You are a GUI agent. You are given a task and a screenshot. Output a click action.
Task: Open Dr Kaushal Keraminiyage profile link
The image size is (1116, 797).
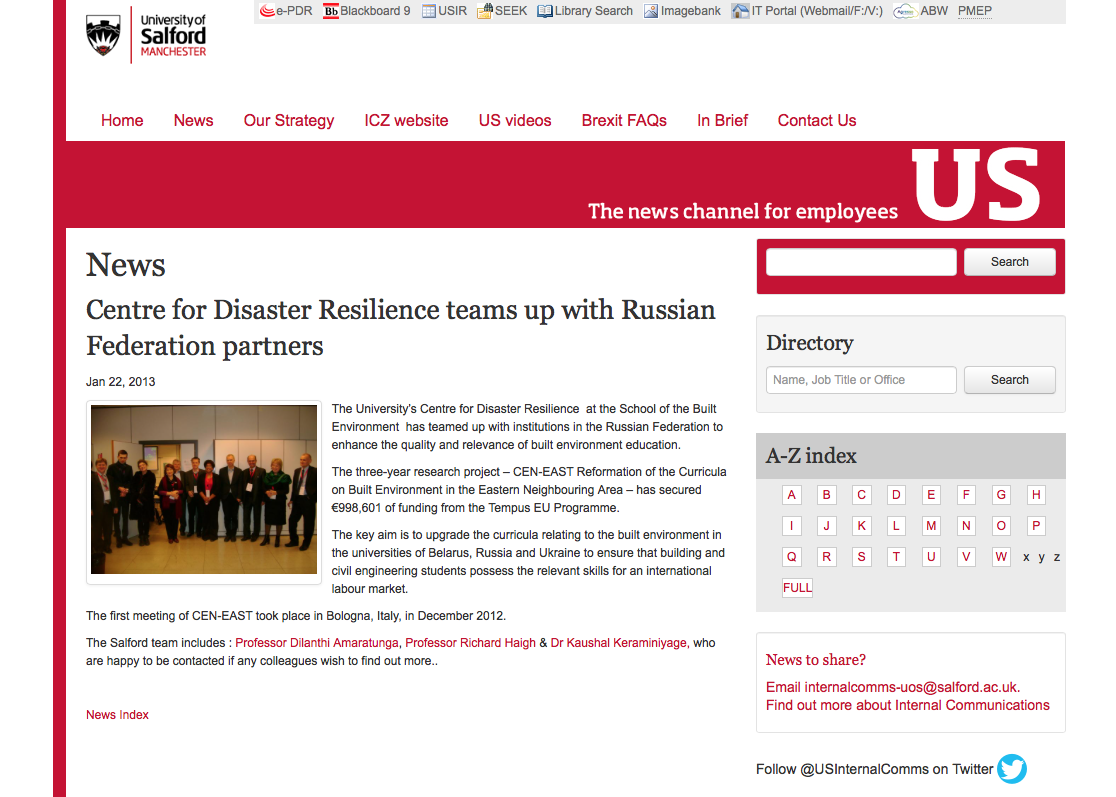pyautogui.click(x=618, y=643)
